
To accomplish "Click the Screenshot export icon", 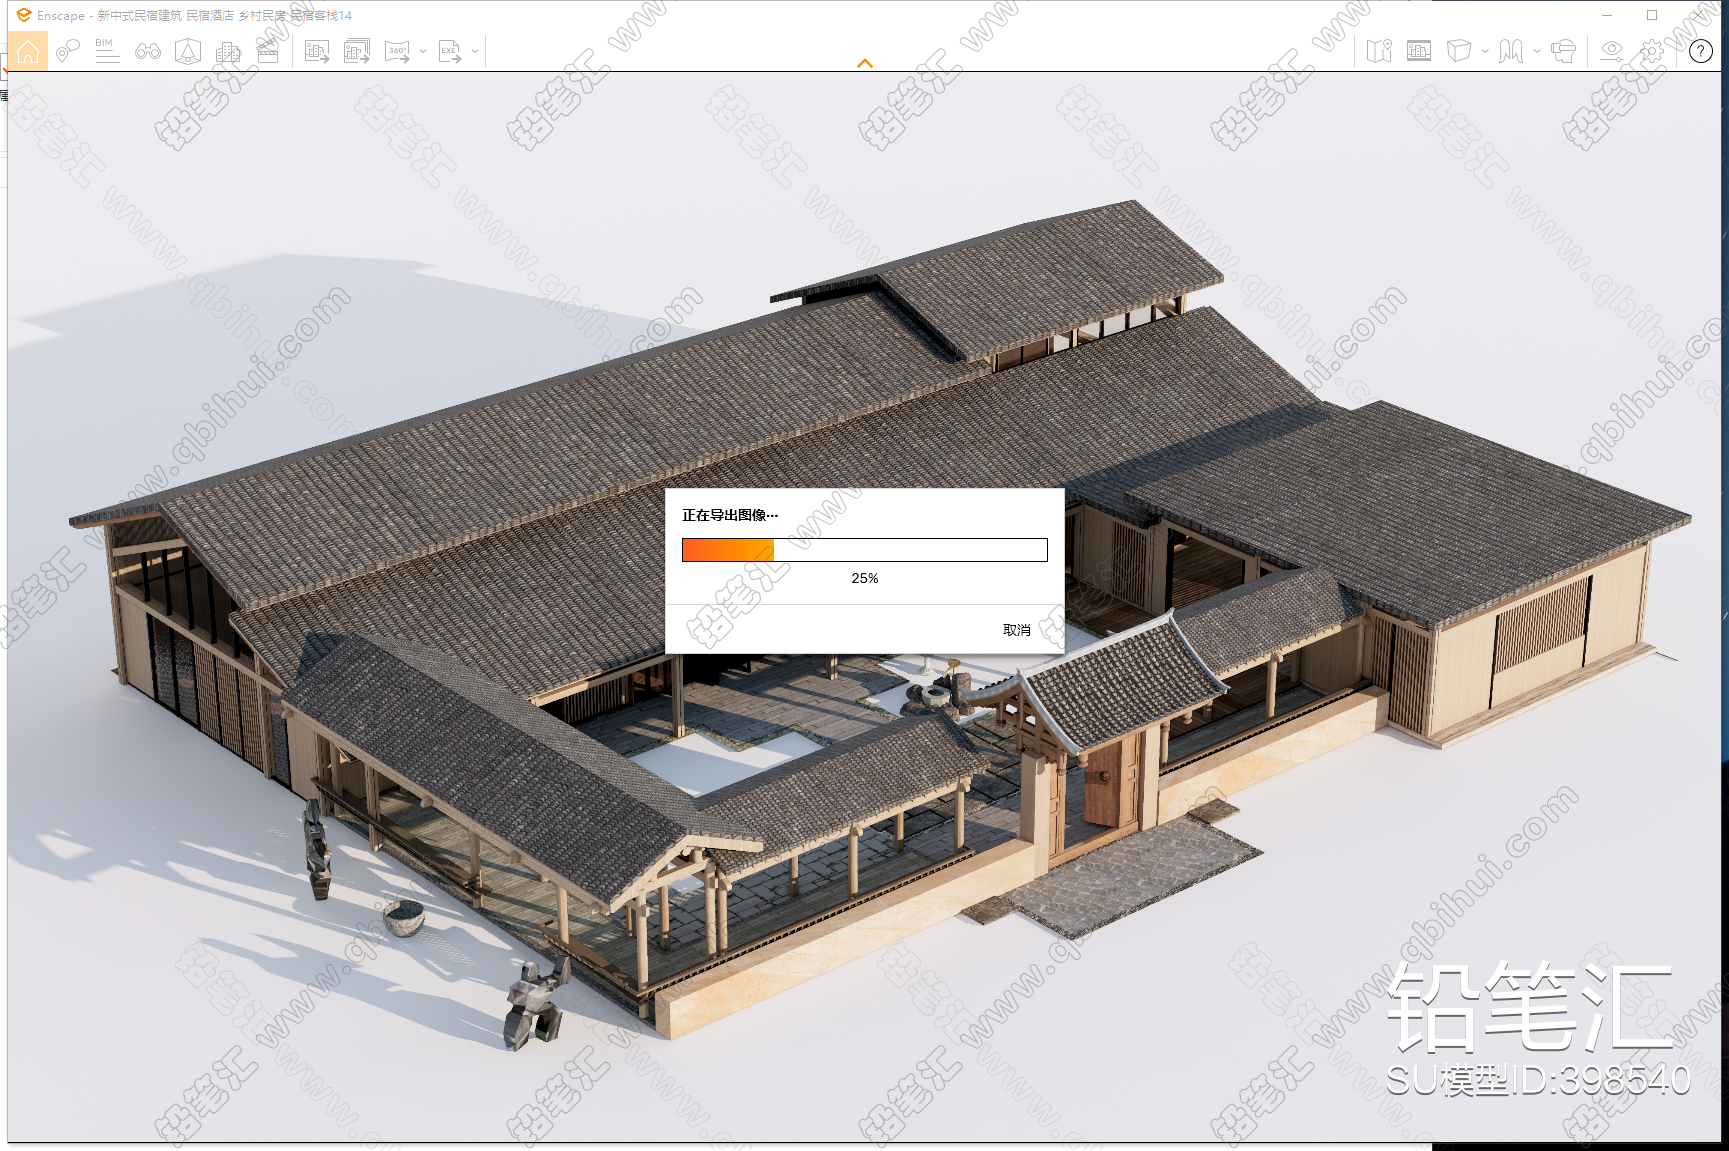I will coord(317,51).
